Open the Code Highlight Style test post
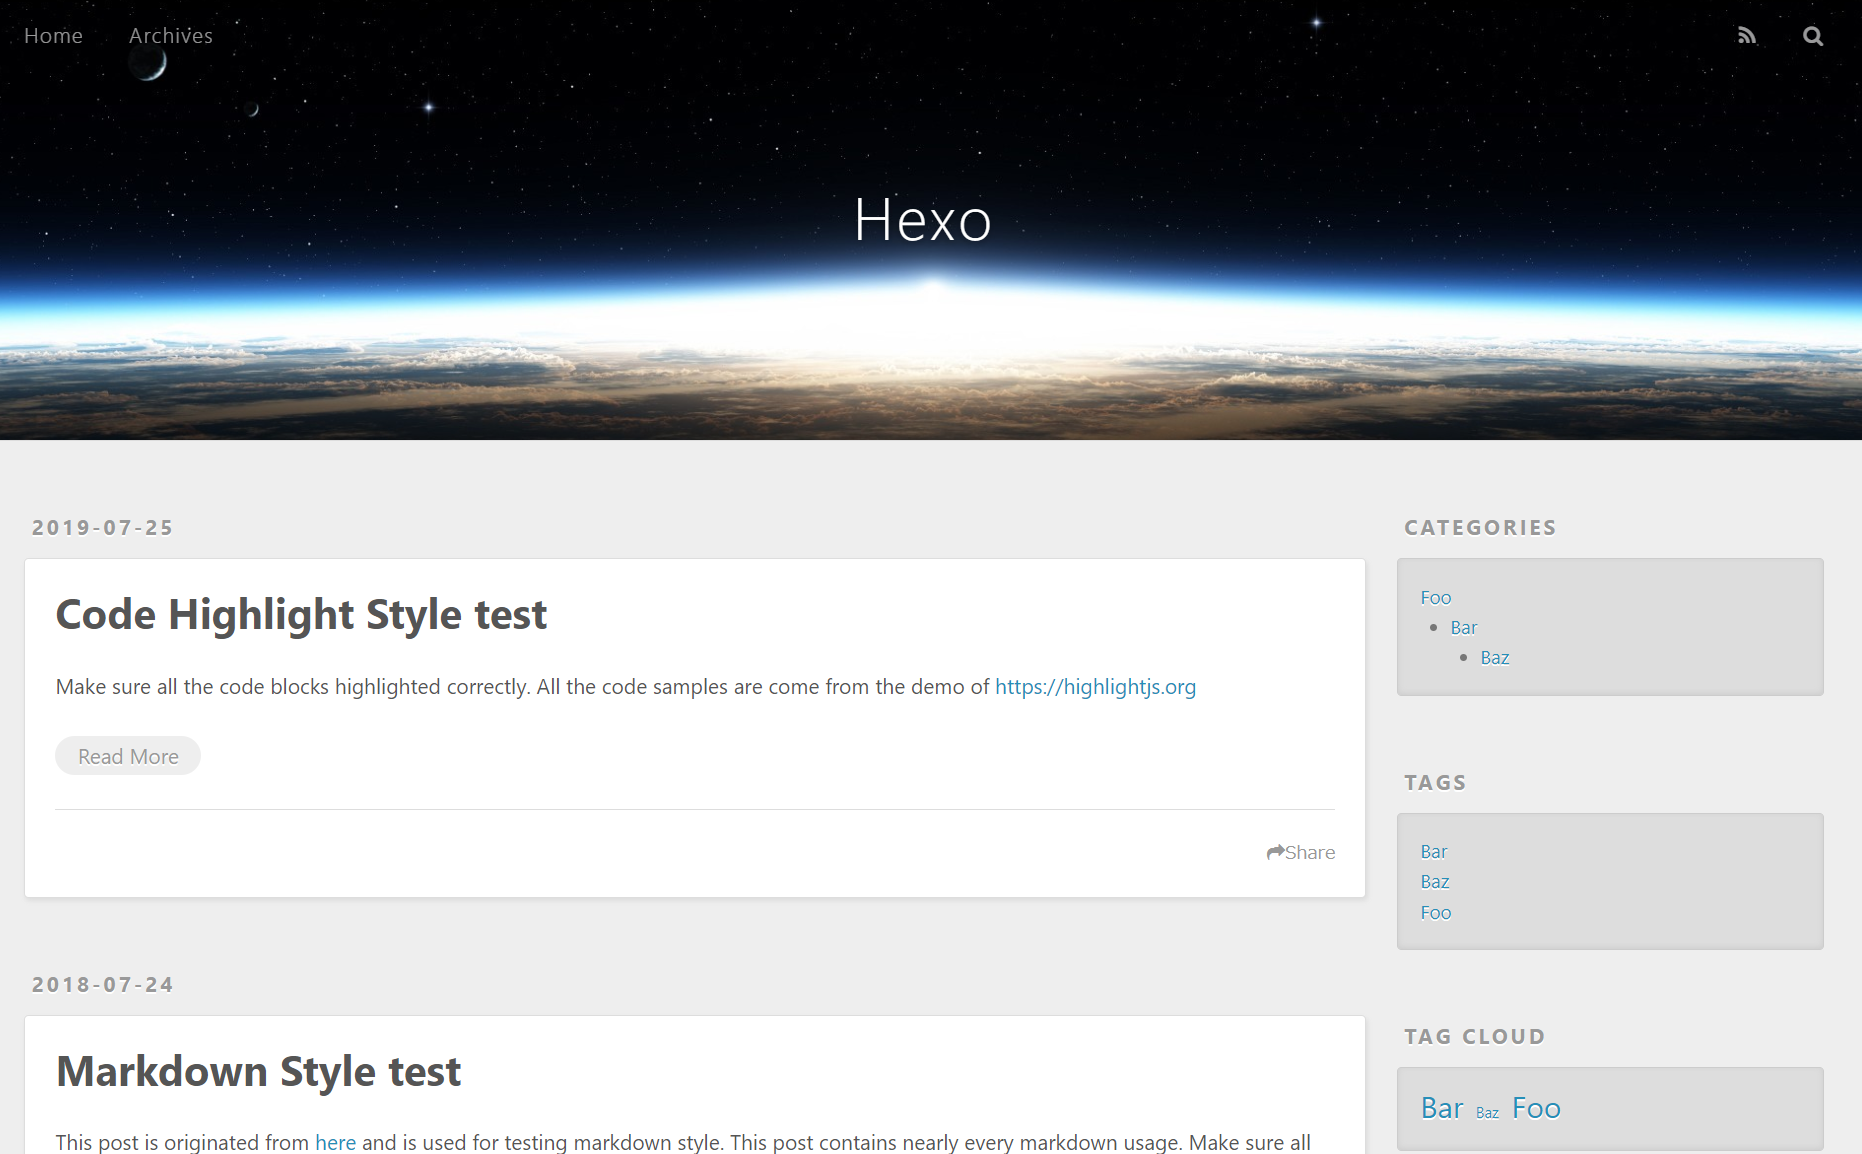 click(x=301, y=614)
